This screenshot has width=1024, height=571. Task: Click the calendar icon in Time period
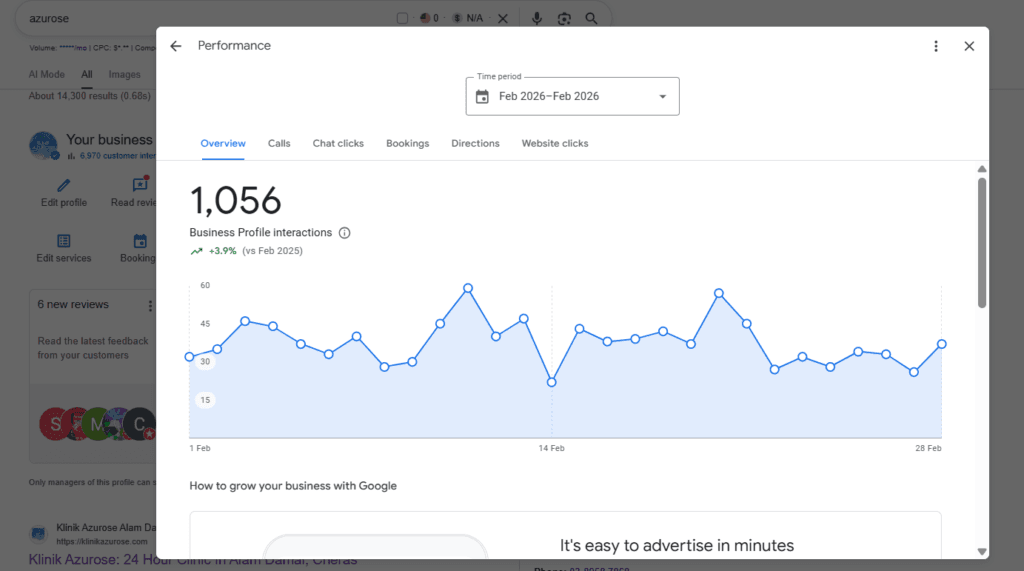point(482,97)
